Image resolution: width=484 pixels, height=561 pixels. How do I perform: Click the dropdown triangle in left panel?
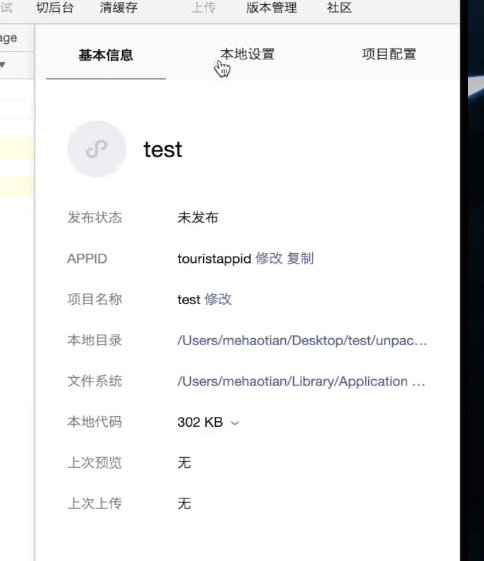click(x=3, y=65)
